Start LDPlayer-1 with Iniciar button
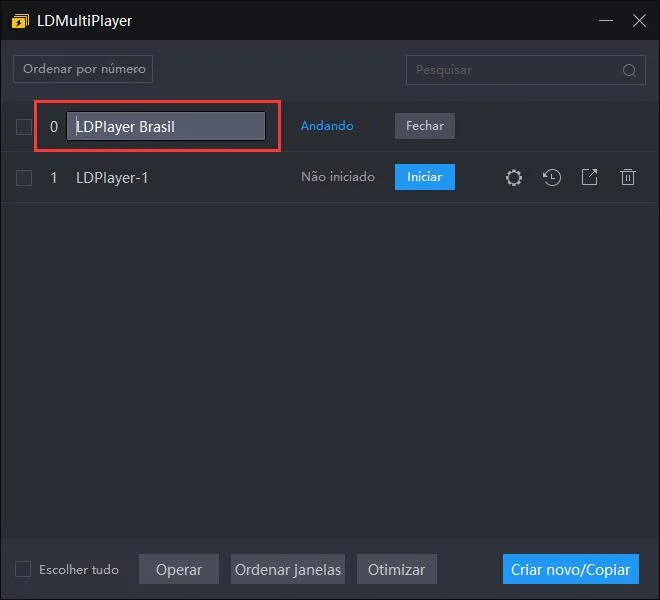Viewport: 660px width, 600px height. [425, 177]
